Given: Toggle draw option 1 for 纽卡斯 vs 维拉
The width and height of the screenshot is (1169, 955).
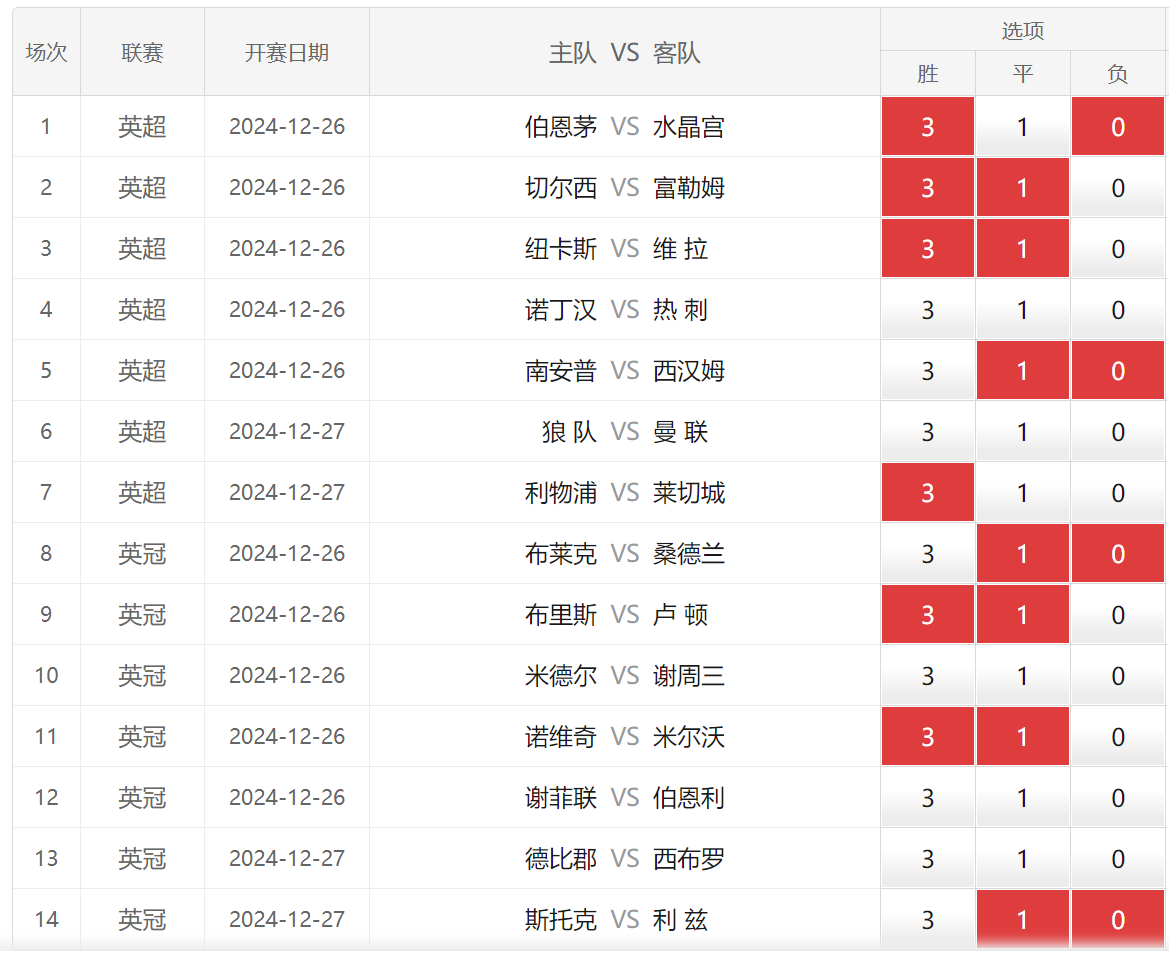Looking at the screenshot, I should [1023, 248].
